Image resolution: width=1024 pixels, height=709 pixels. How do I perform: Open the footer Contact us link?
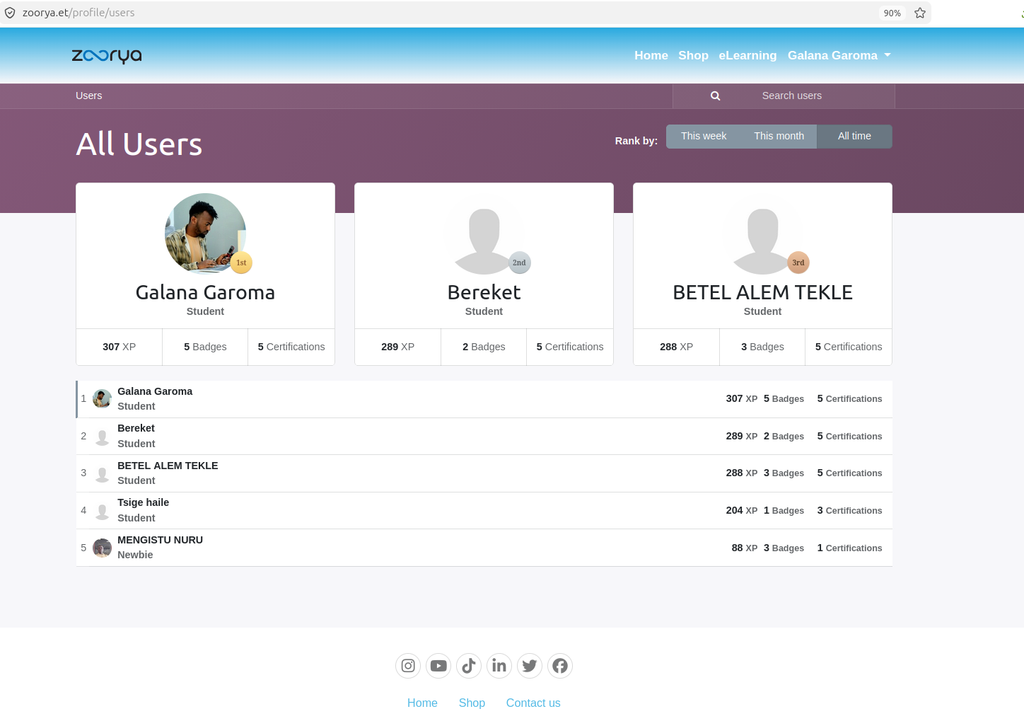(x=533, y=702)
